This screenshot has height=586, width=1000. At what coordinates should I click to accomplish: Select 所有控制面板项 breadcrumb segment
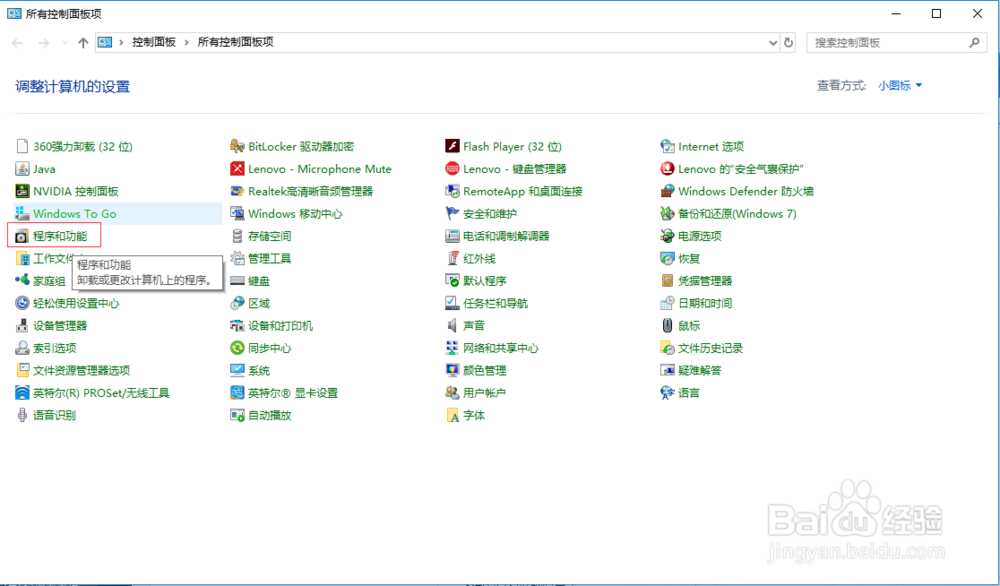pos(235,42)
